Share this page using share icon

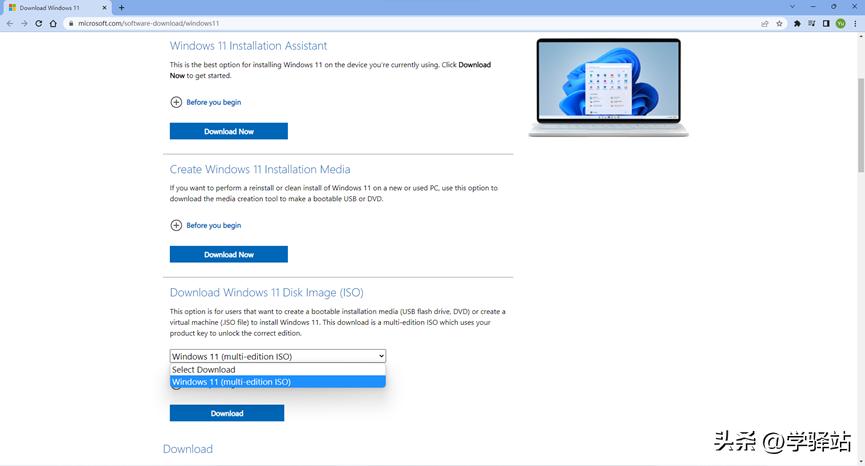click(x=765, y=24)
